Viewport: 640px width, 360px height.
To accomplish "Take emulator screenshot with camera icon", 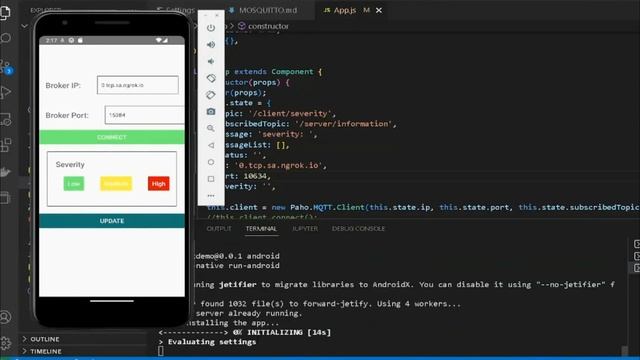I will click(x=211, y=111).
